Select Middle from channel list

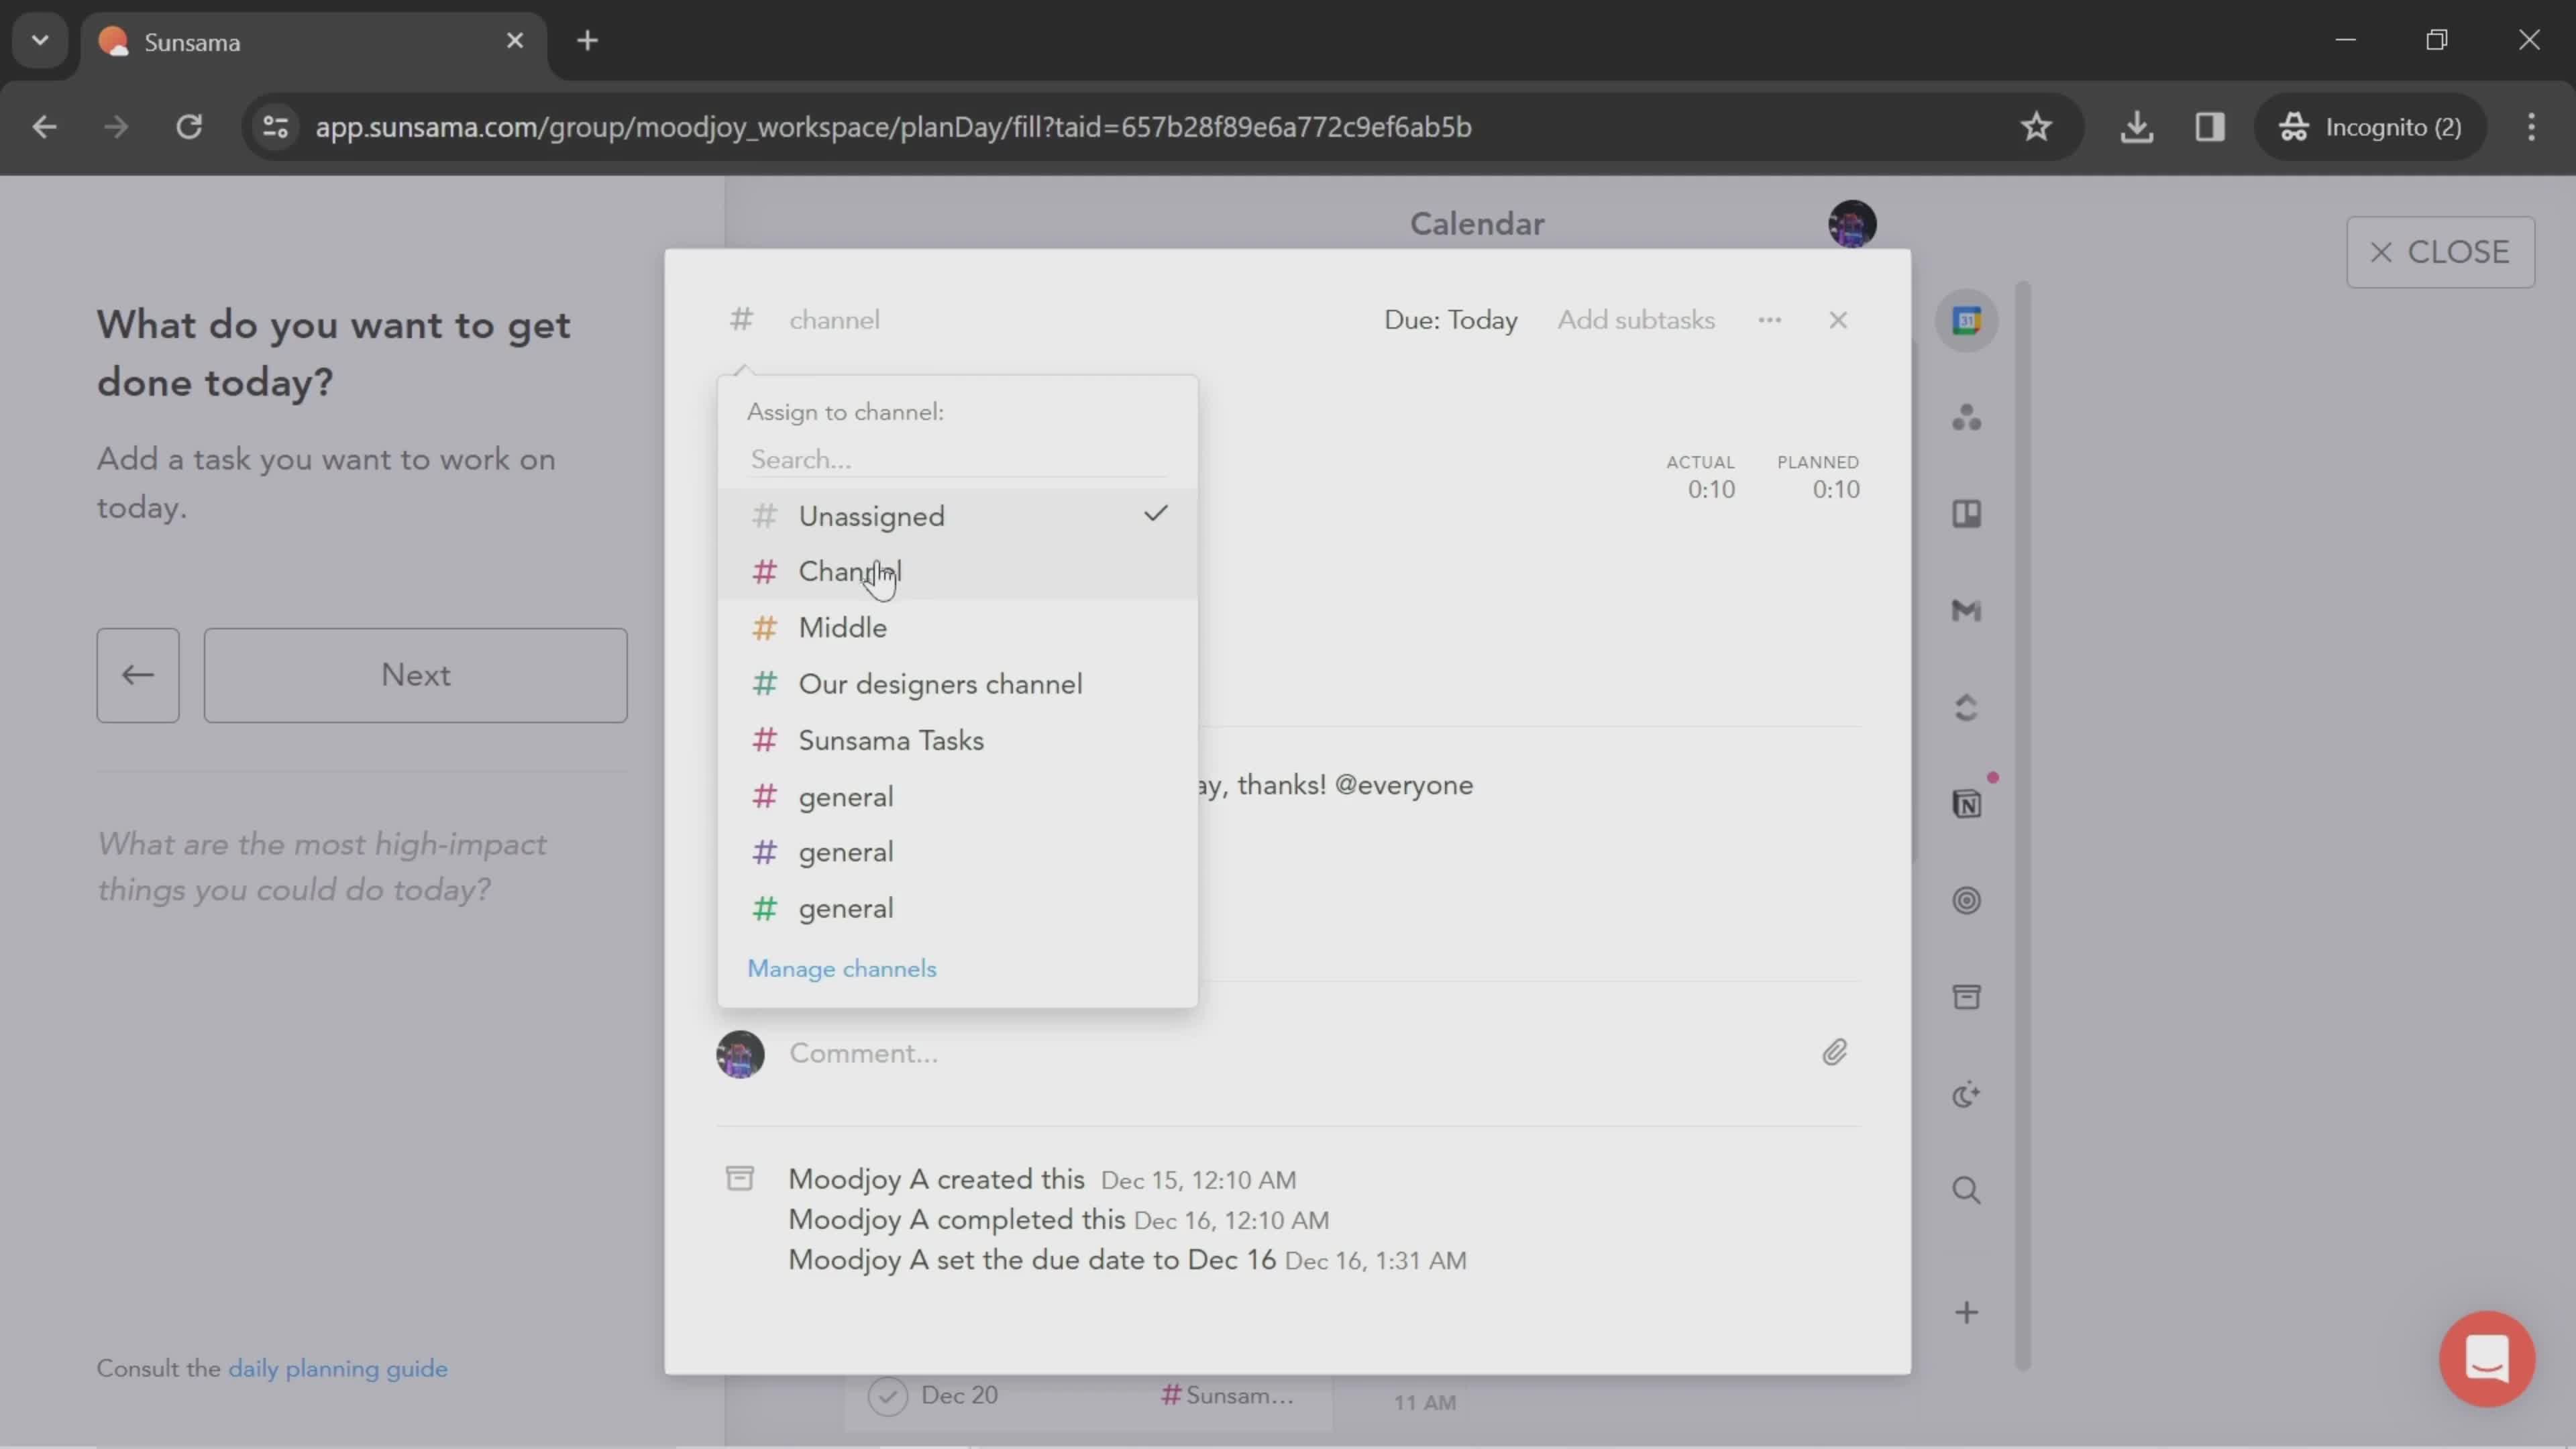point(842,627)
